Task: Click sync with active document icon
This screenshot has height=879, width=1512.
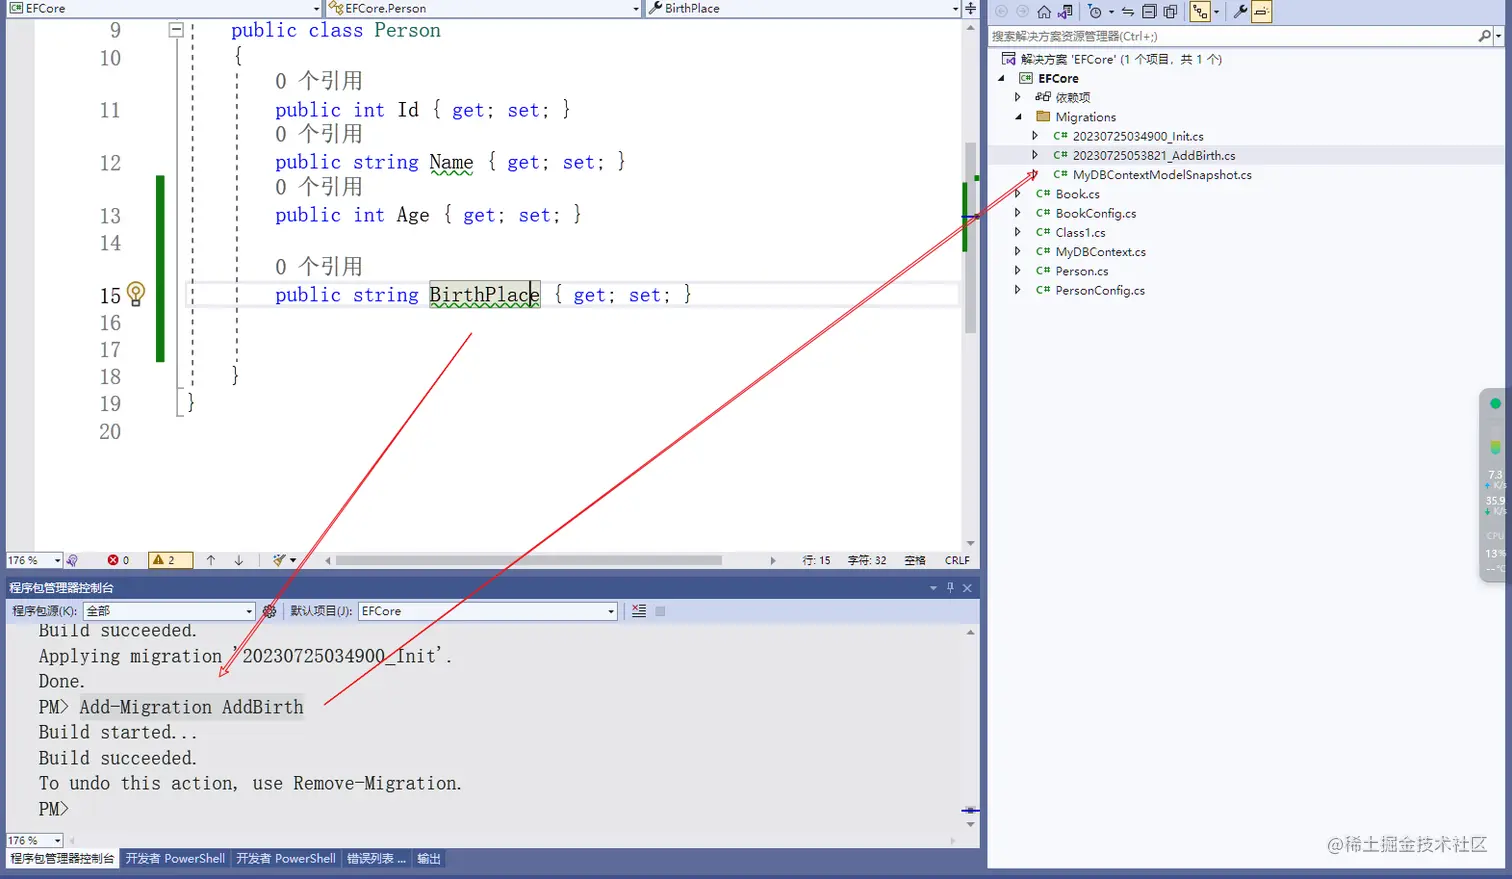Action: click(x=1128, y=12)
